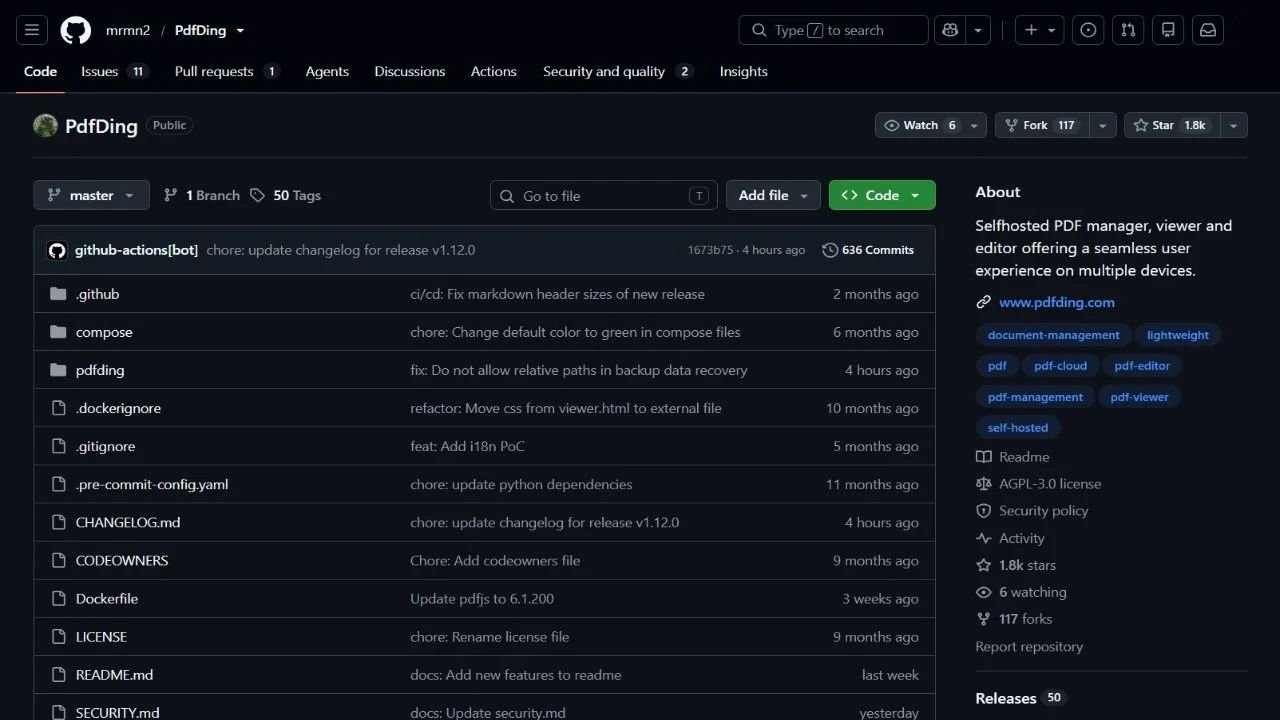The image size is (1280, 720).
Task: Click the pdf-editor topic tag
Action: (x=1142, y=366)
